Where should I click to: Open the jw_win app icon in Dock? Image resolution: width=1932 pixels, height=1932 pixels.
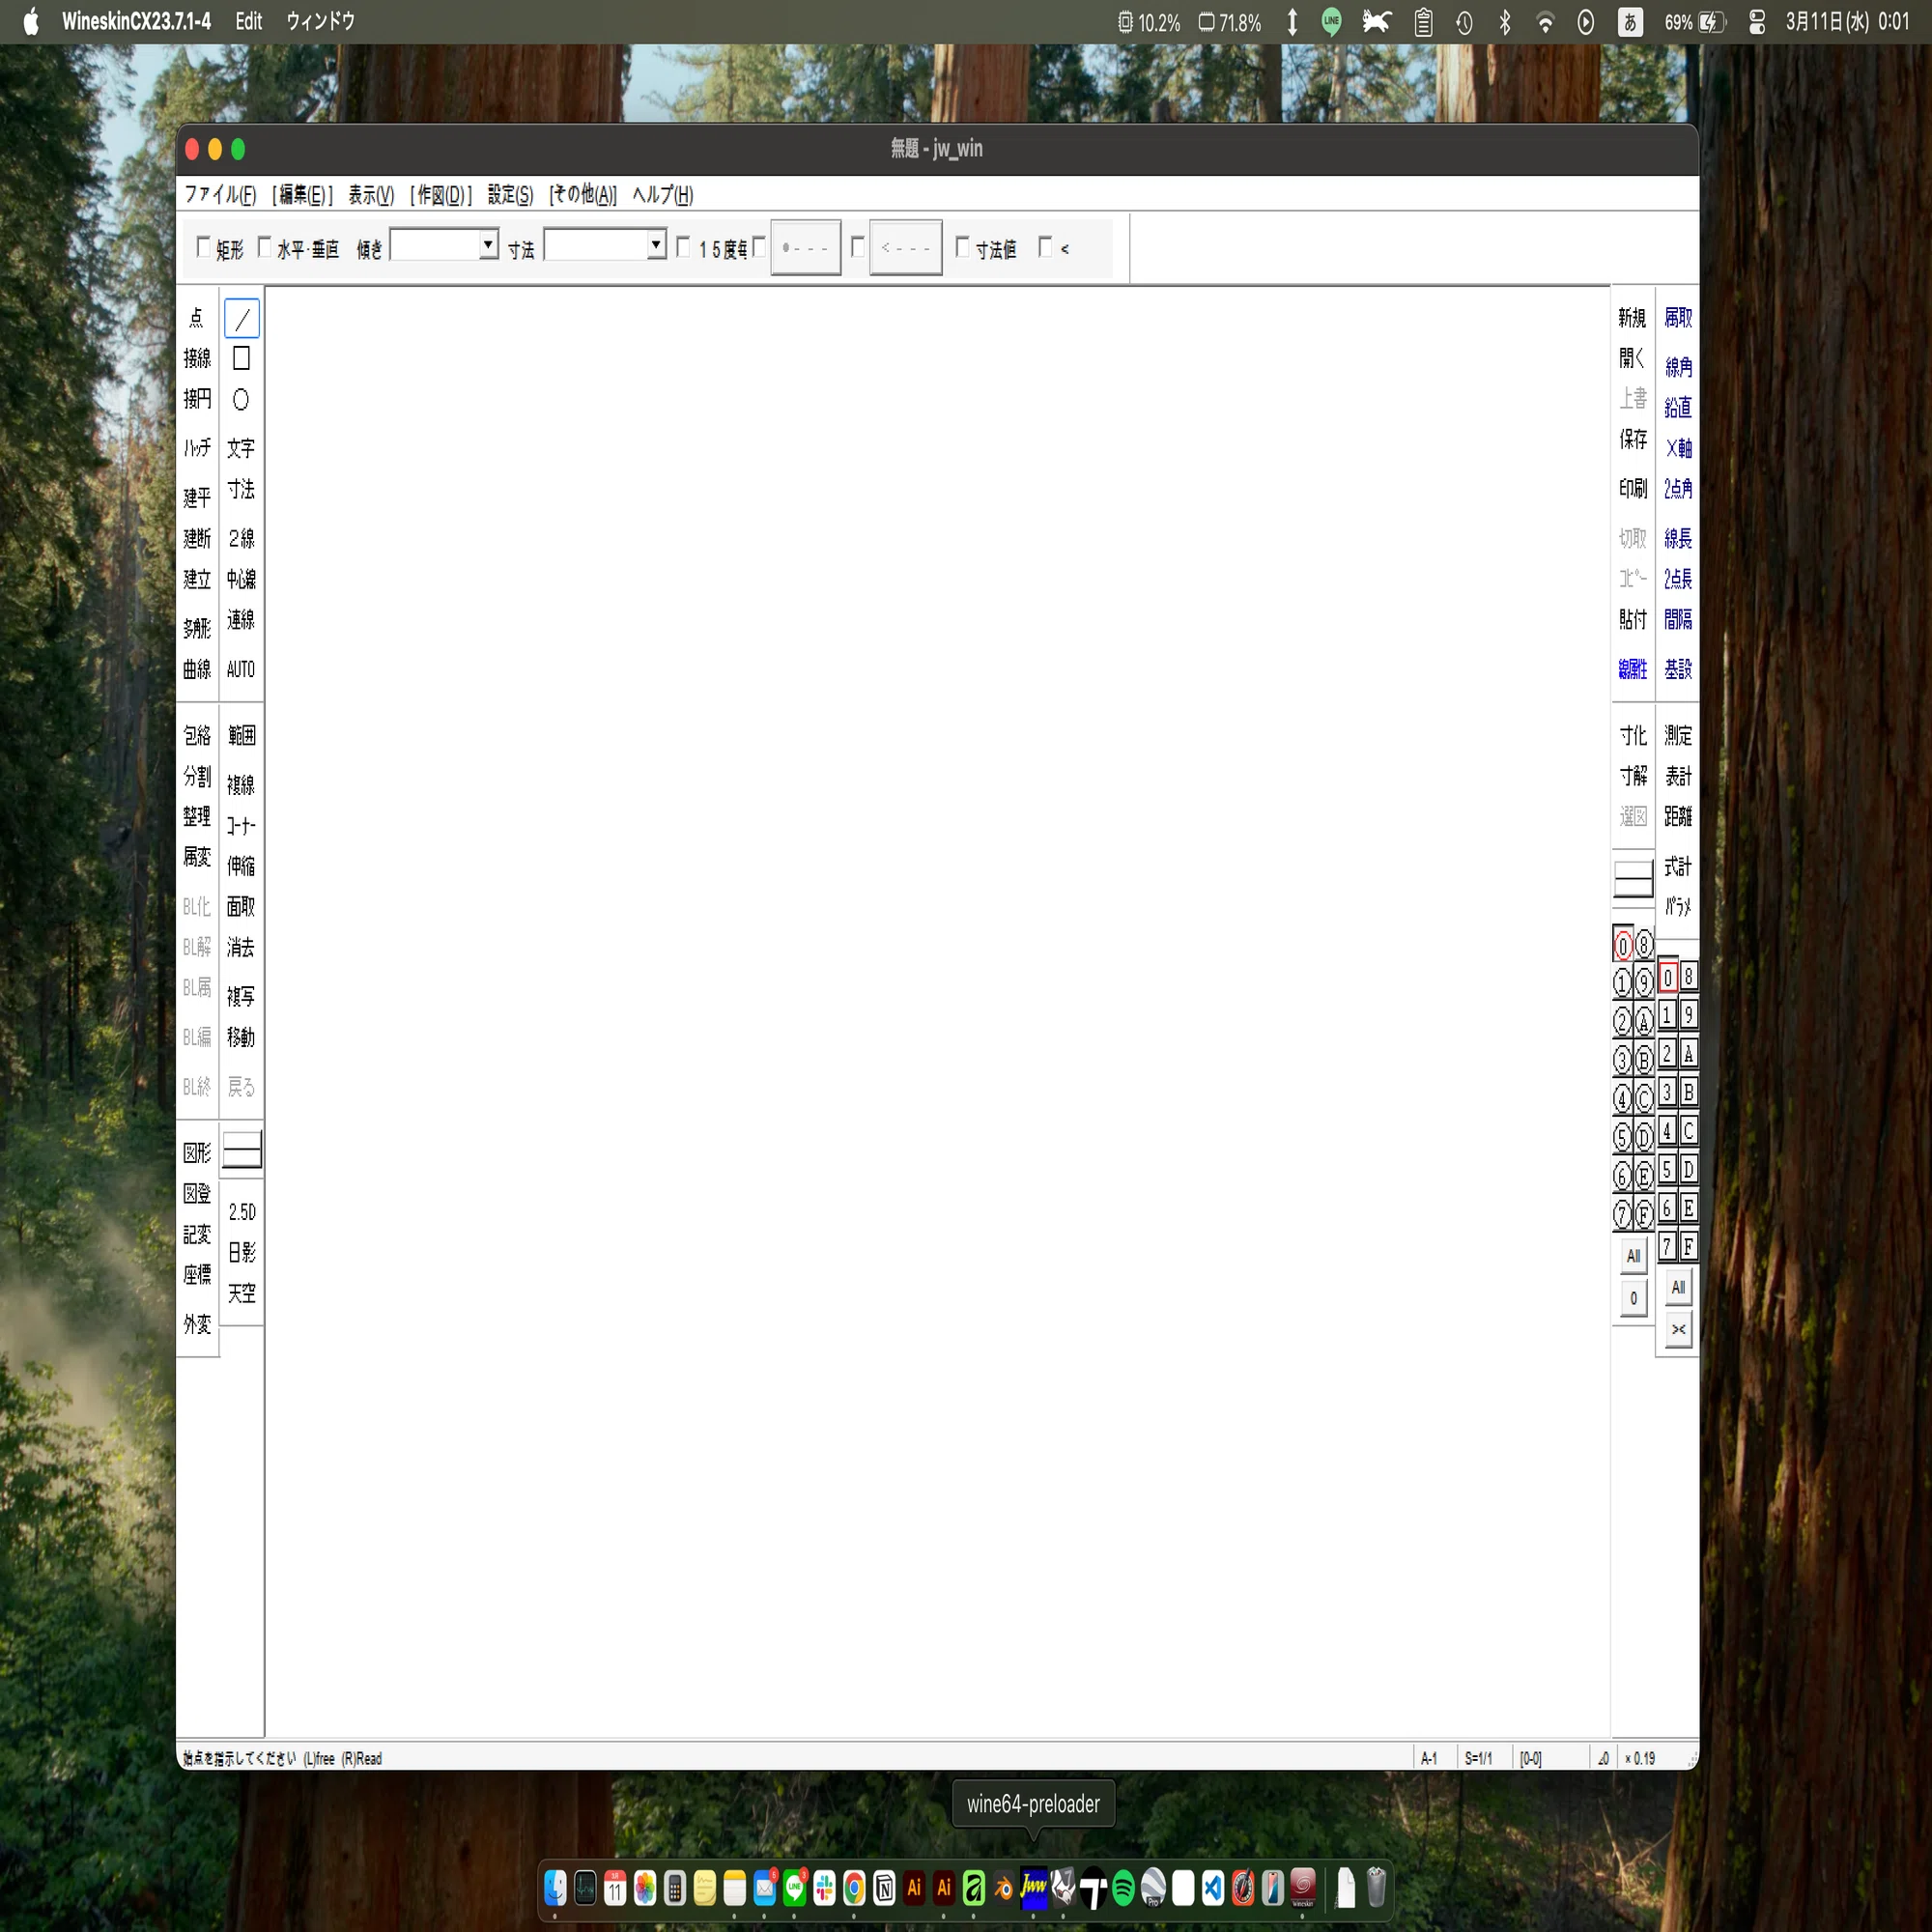pos(1033,1888)
